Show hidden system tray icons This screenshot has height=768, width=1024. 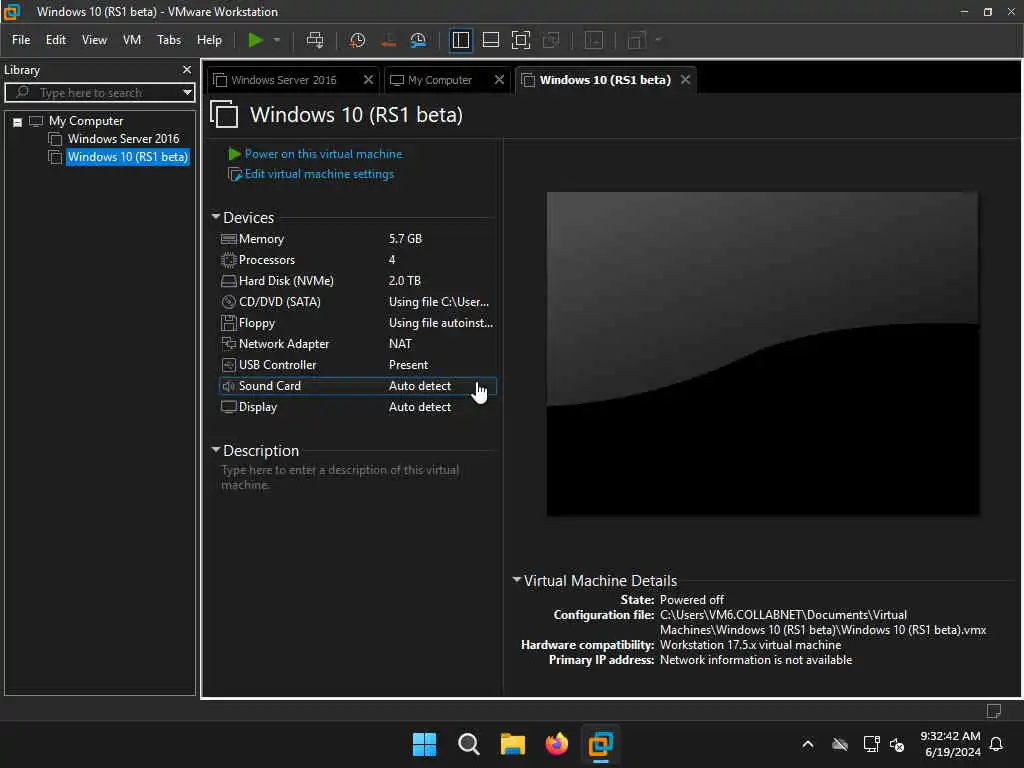click(x=808, y=744)
